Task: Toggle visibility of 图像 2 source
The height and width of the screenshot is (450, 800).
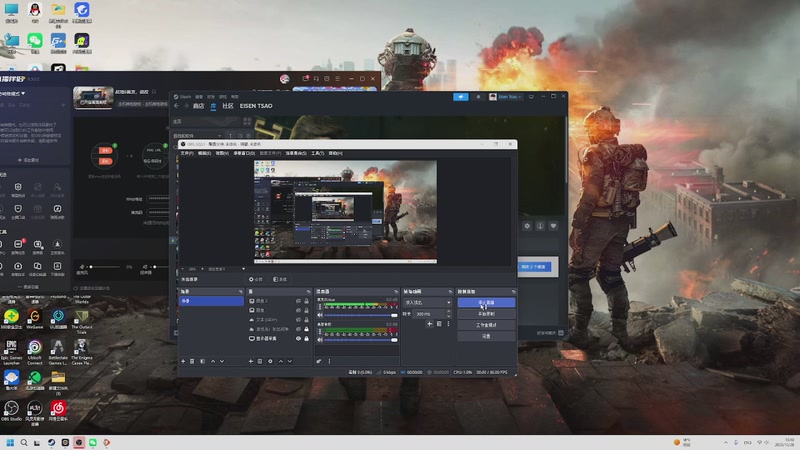Action: coord(298,301)
